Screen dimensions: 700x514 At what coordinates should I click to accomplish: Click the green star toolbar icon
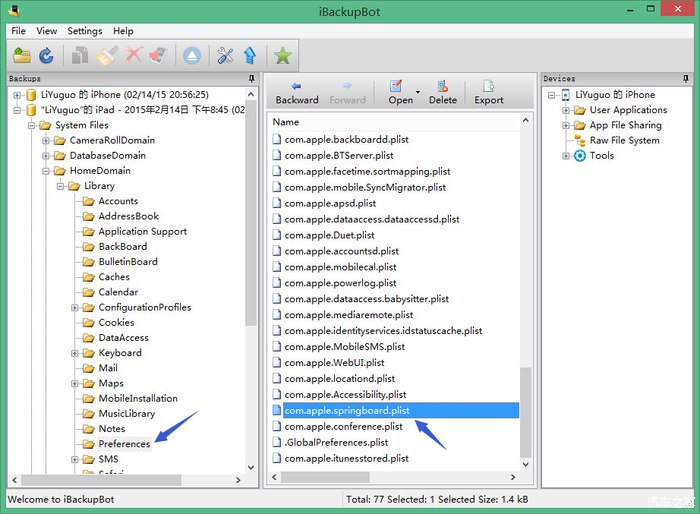tap(283, 56)
